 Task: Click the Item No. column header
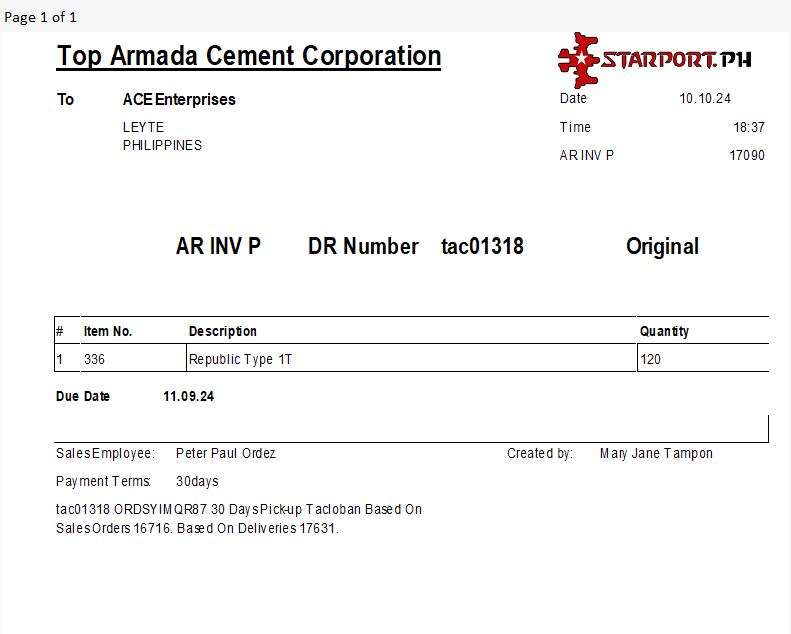click(108, 331)
